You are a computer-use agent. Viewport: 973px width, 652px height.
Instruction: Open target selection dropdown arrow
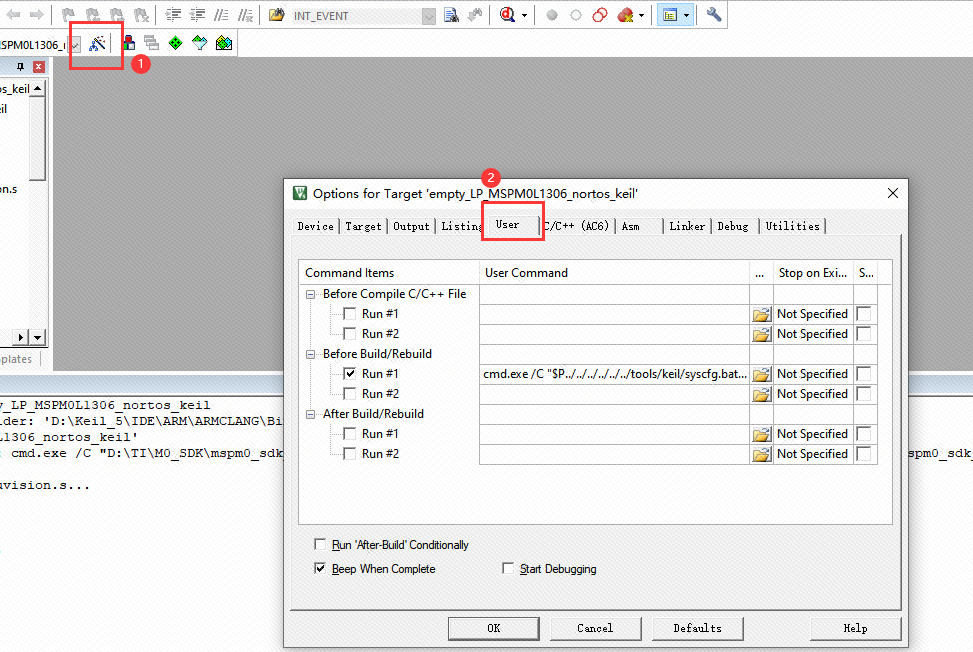74,45
